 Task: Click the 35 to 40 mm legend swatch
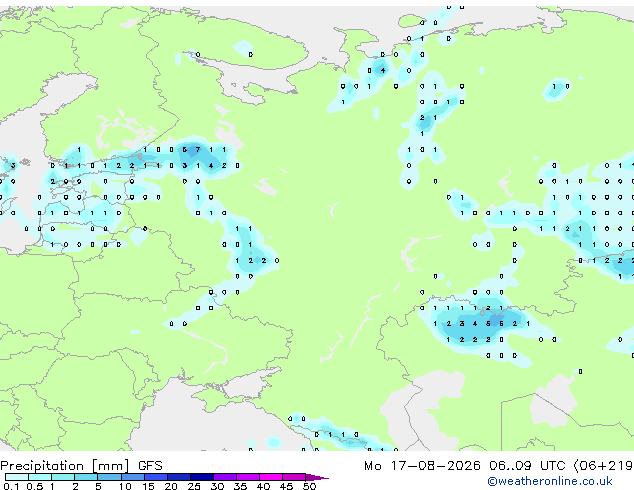click(x=248, y=477)
